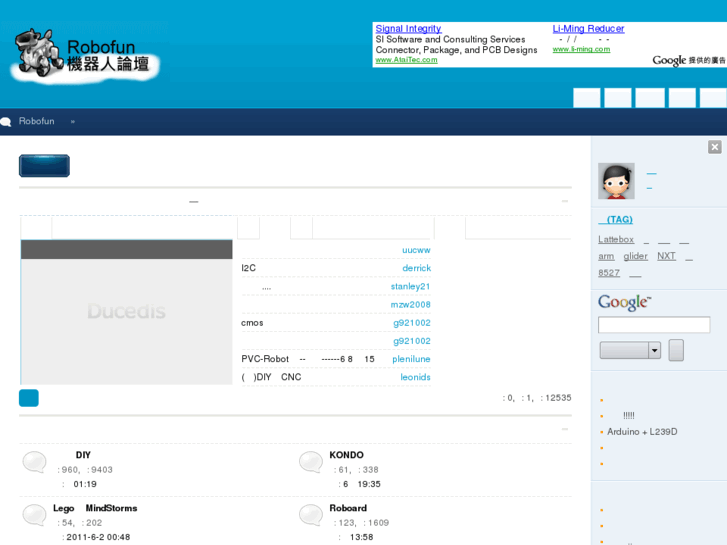The image size is (727, 545).
Task: Click the Robofun breadcrumb link
Action: [37, 121]
